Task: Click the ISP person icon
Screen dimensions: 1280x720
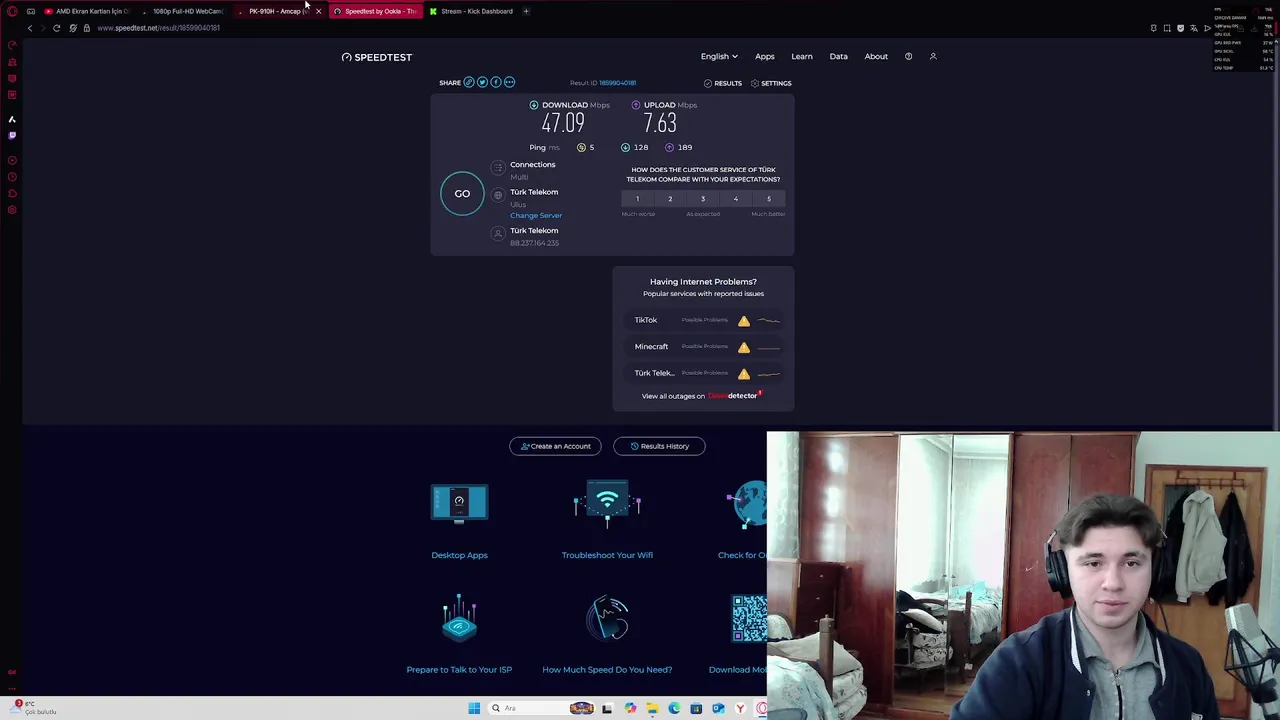Action: [x=498, y=233]
